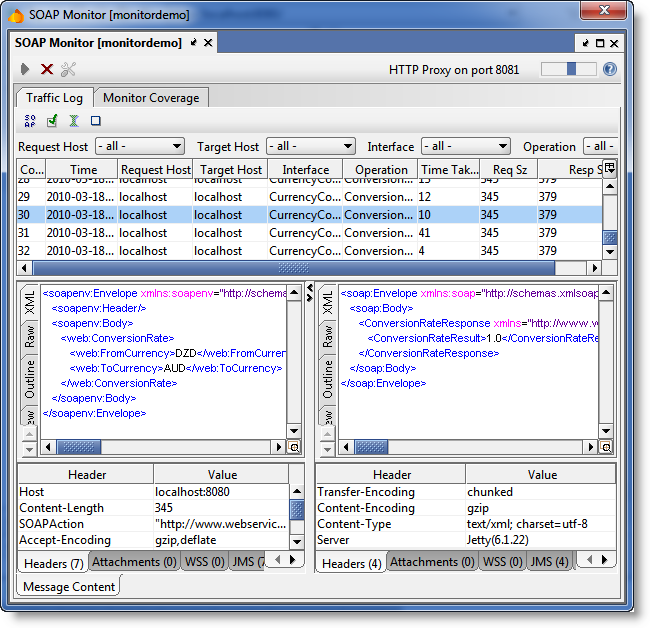Open the Operation filter dropdown

[x=600, y=146]
